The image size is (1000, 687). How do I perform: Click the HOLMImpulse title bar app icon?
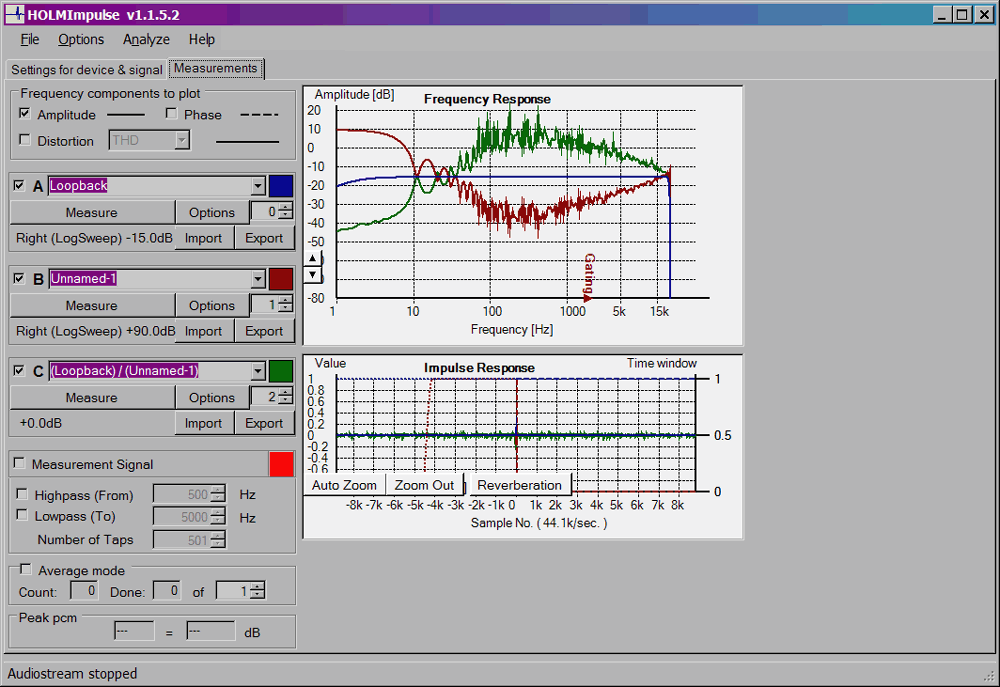(x=15, y=14)
